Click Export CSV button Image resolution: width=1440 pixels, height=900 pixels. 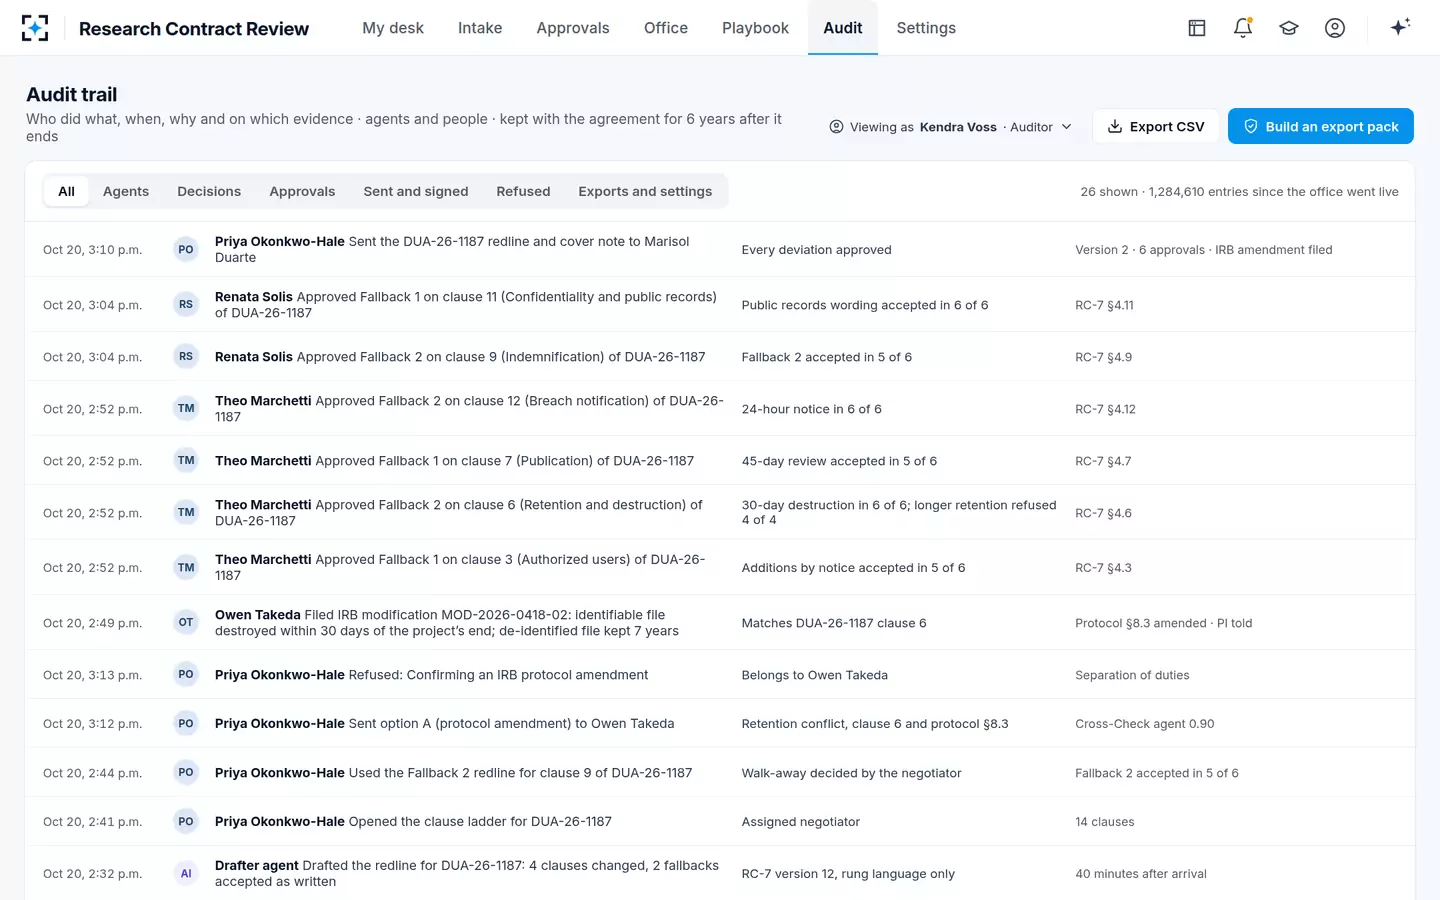(1156, 126)
